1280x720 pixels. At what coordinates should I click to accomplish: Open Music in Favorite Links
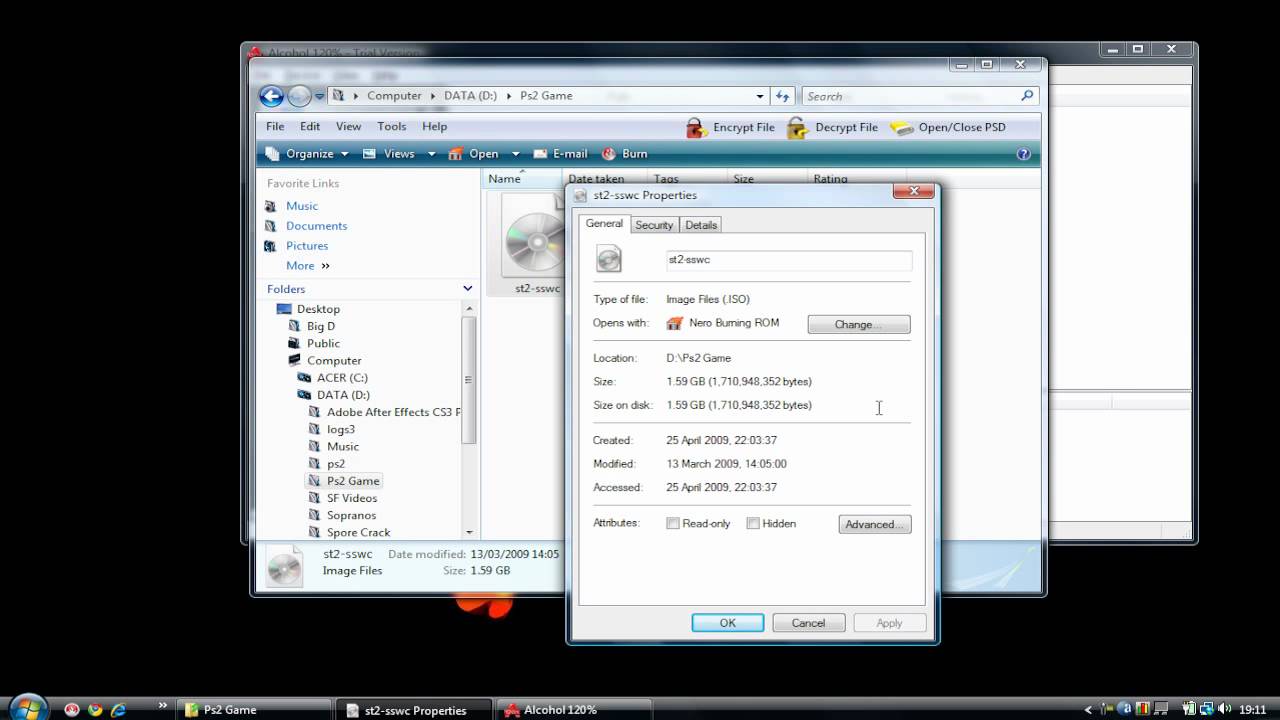pyautogui.click(x=302, y=206)
